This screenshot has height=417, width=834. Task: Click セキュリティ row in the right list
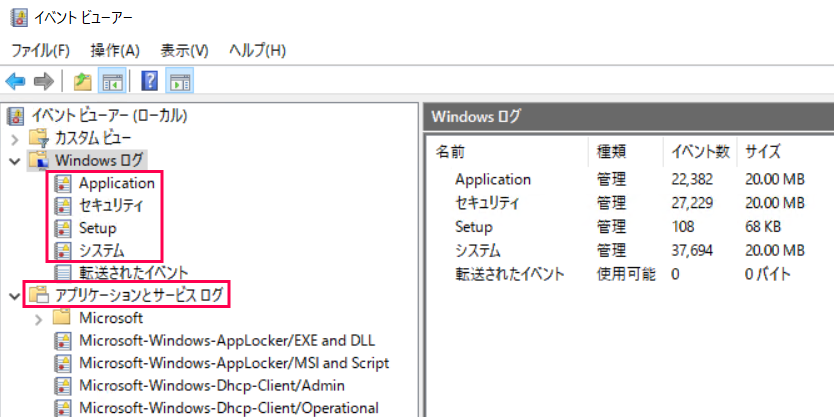click(487, 203)
